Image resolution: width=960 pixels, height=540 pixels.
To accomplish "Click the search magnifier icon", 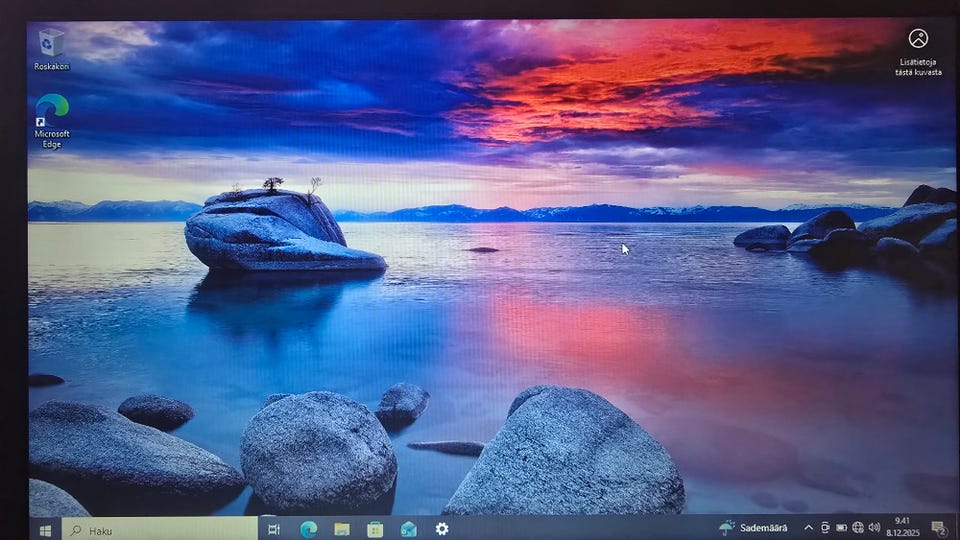I will click(76, 530).
